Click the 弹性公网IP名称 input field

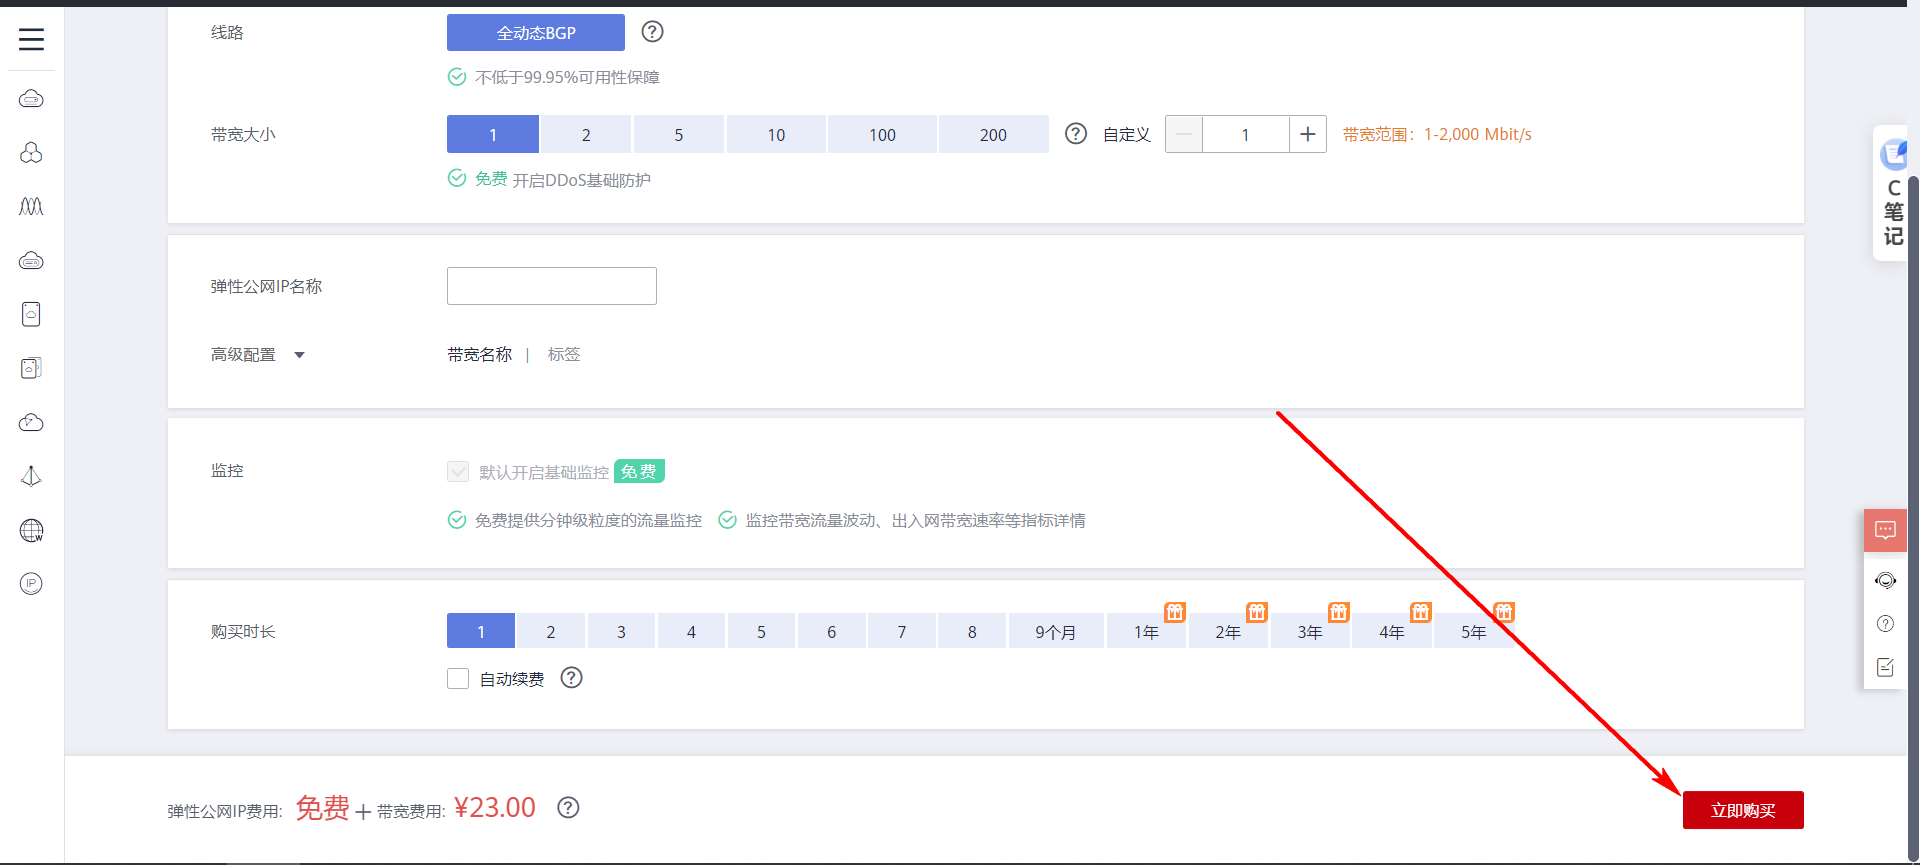coord(552,286)
